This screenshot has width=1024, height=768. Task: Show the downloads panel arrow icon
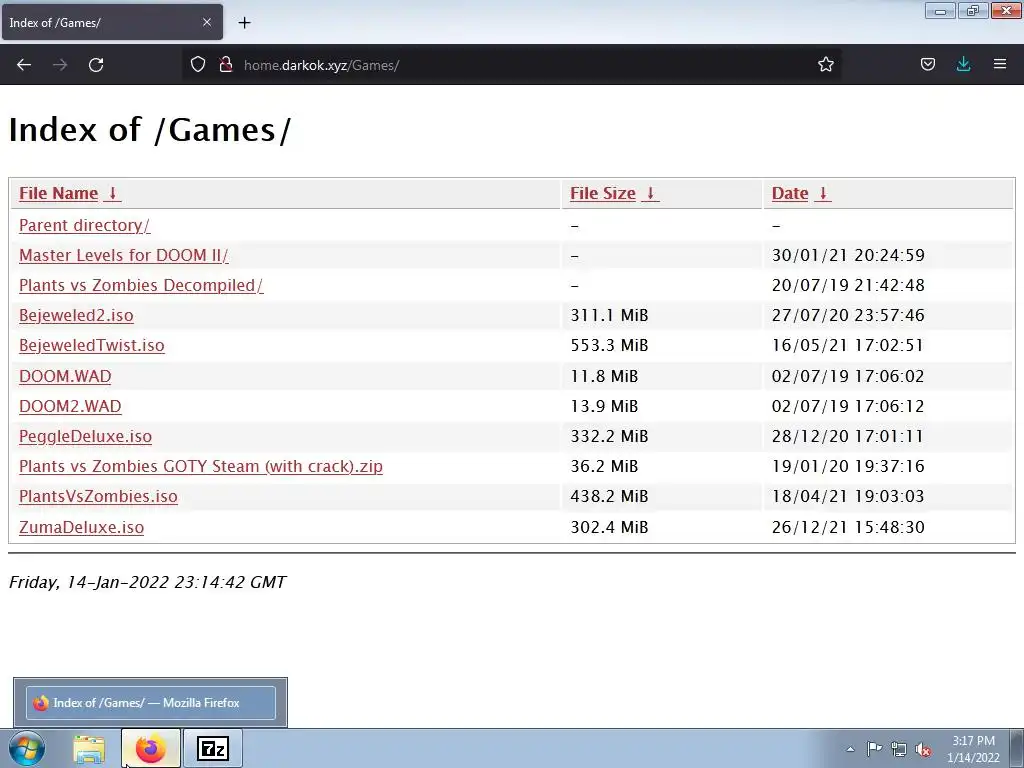coord(963,64)
